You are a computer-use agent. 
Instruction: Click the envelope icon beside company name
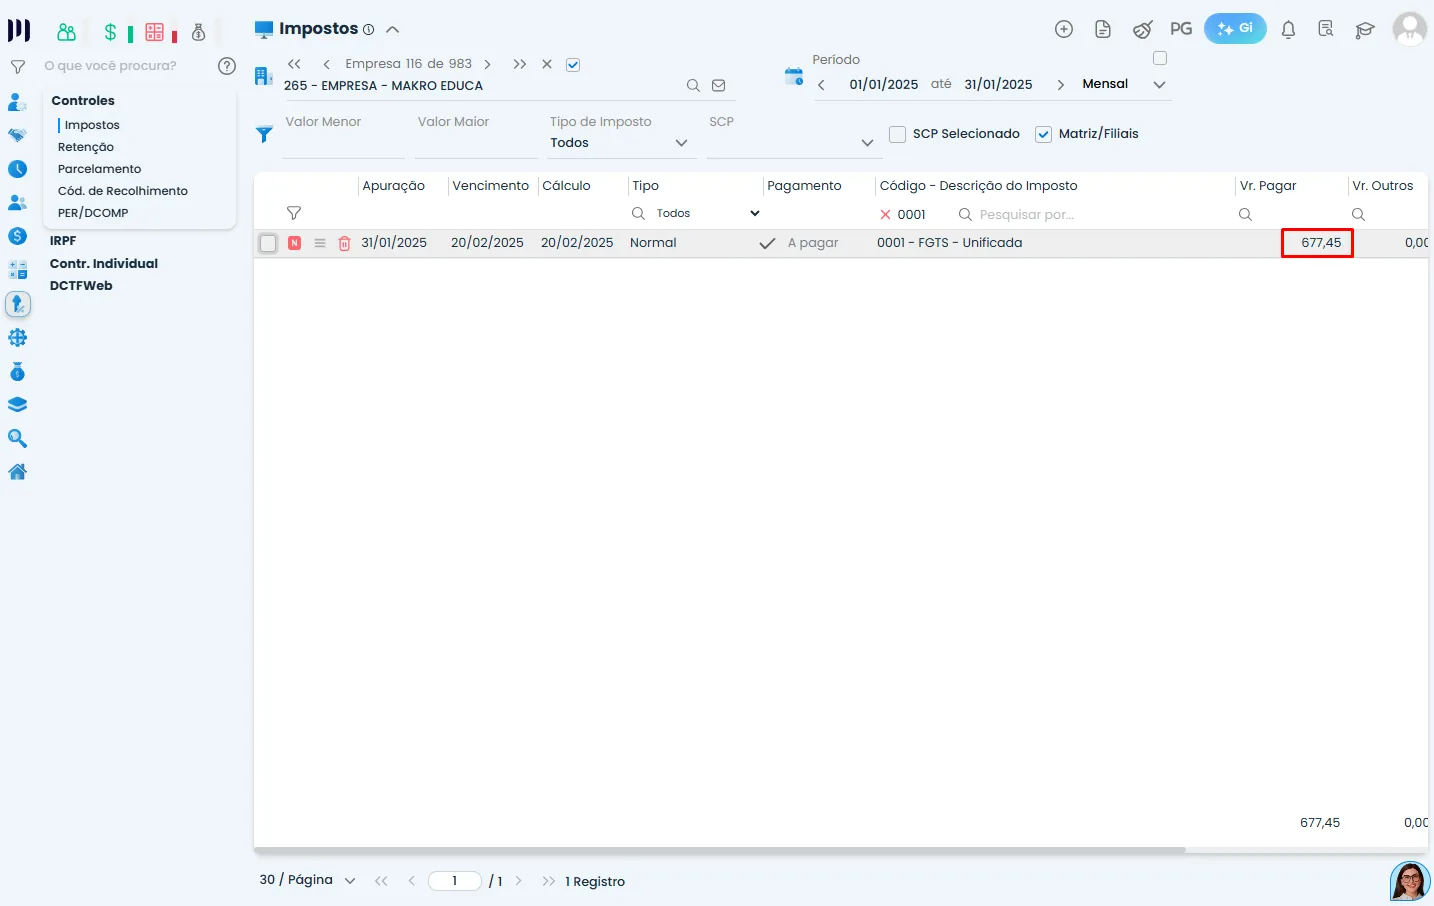(x=718, y=86)
